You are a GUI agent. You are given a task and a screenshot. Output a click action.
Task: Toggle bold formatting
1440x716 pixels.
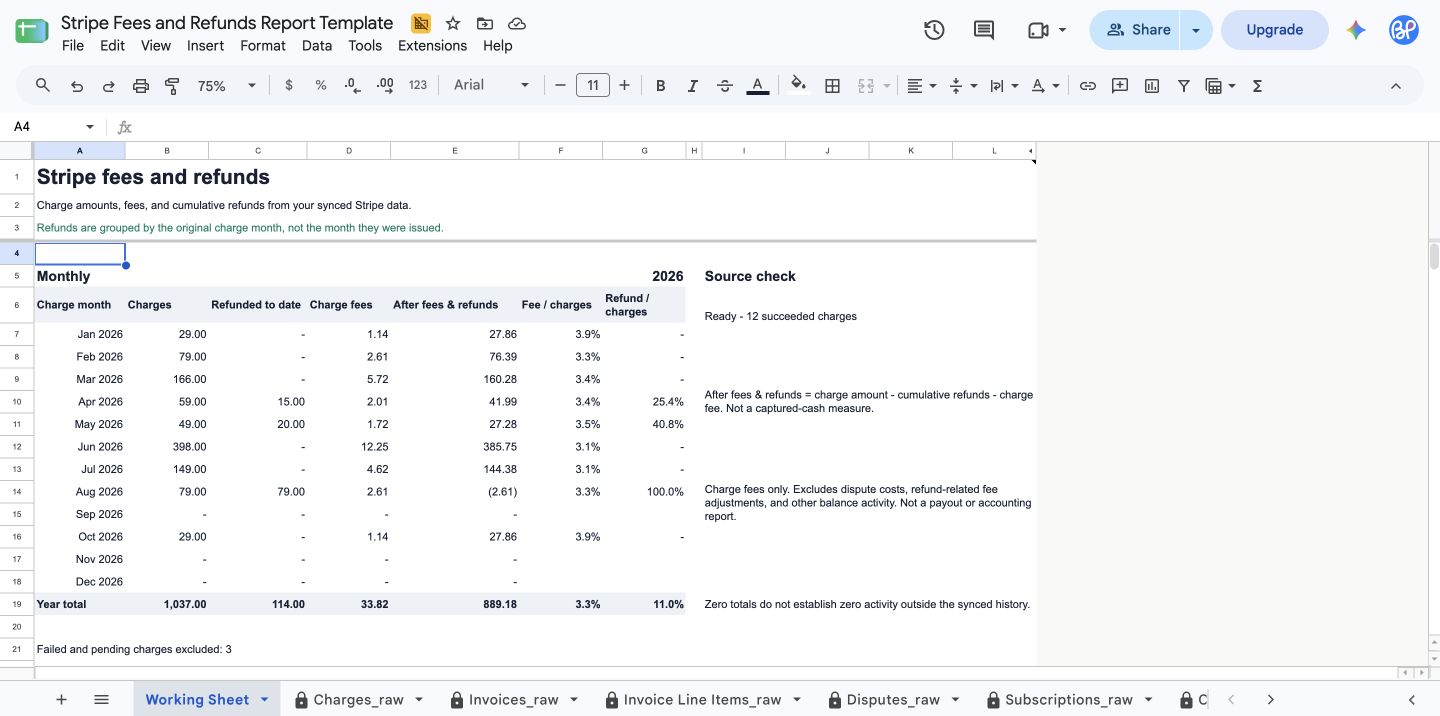(x=660, y=86)
